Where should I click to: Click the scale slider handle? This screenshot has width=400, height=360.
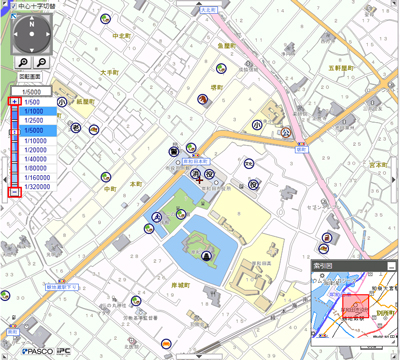tap(15, 132)
